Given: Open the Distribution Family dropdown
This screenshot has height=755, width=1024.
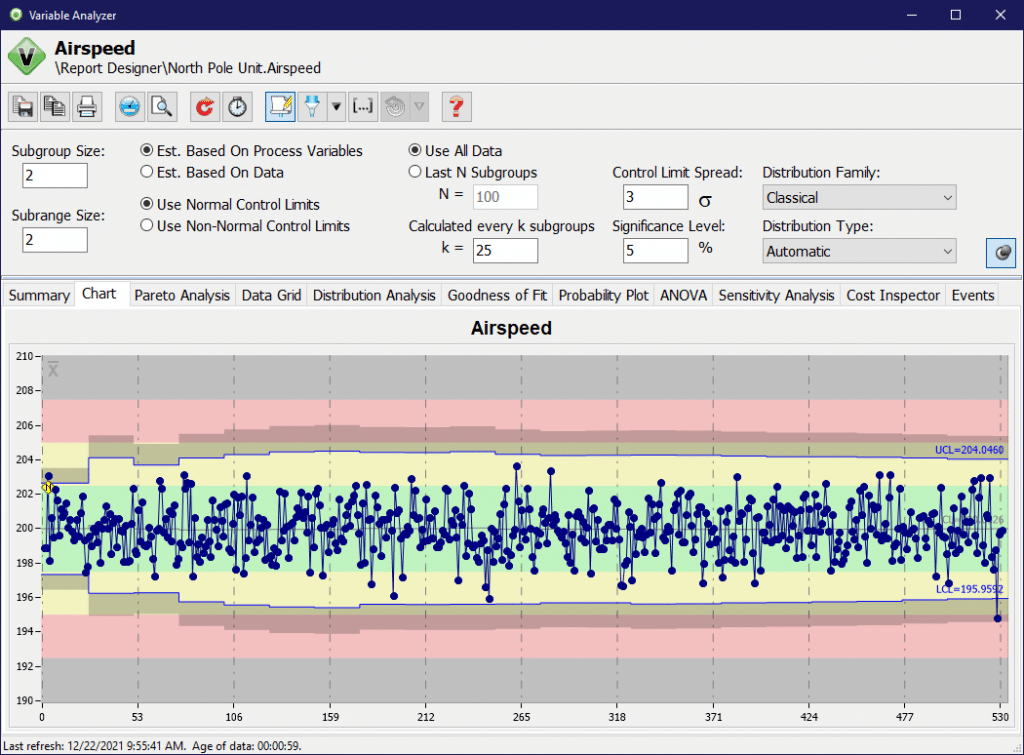Looking at the screenshot, I should [858, 198].
